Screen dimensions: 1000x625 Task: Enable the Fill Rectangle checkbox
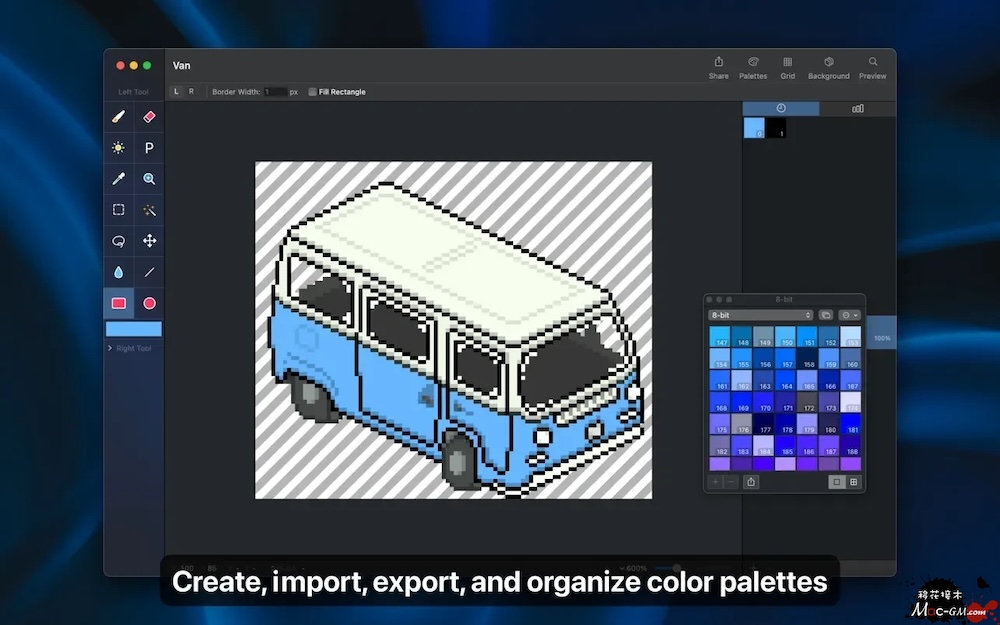(312, 92)
